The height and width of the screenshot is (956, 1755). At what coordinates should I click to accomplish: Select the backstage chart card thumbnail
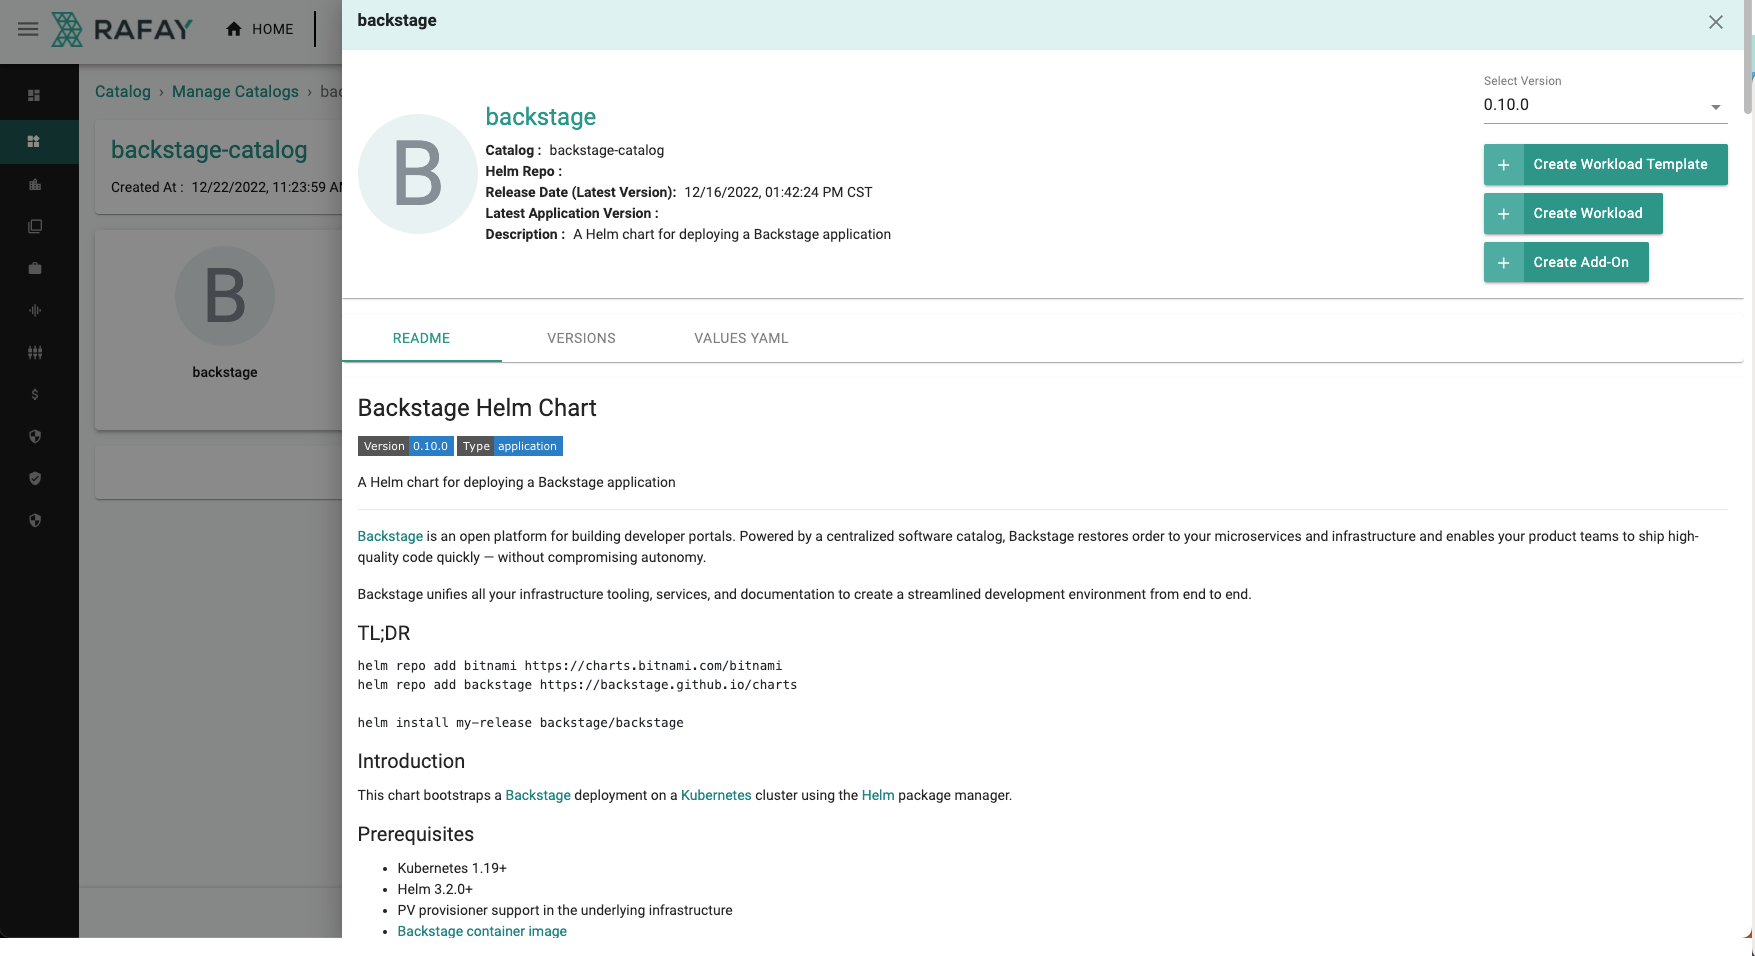pyautogui.click(x=225, y=296)
